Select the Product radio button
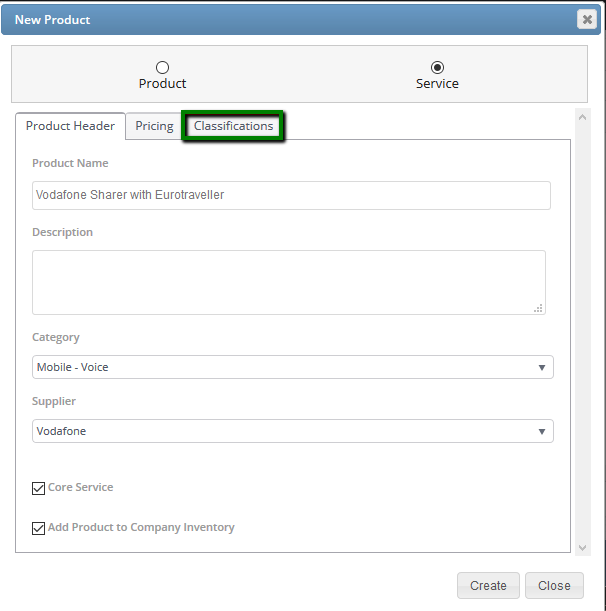The width and height of the screenshot is (606, 611). pyautogui.click(x=162, y=67)
